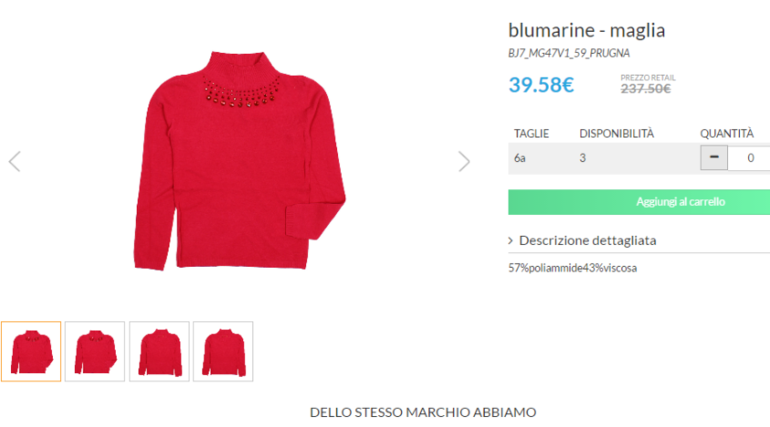Expand the Descrizione dettagliata section
Image resolution: width=770 pixels, height=427 pixels.
pyautogui.click(x=587, y=240)
